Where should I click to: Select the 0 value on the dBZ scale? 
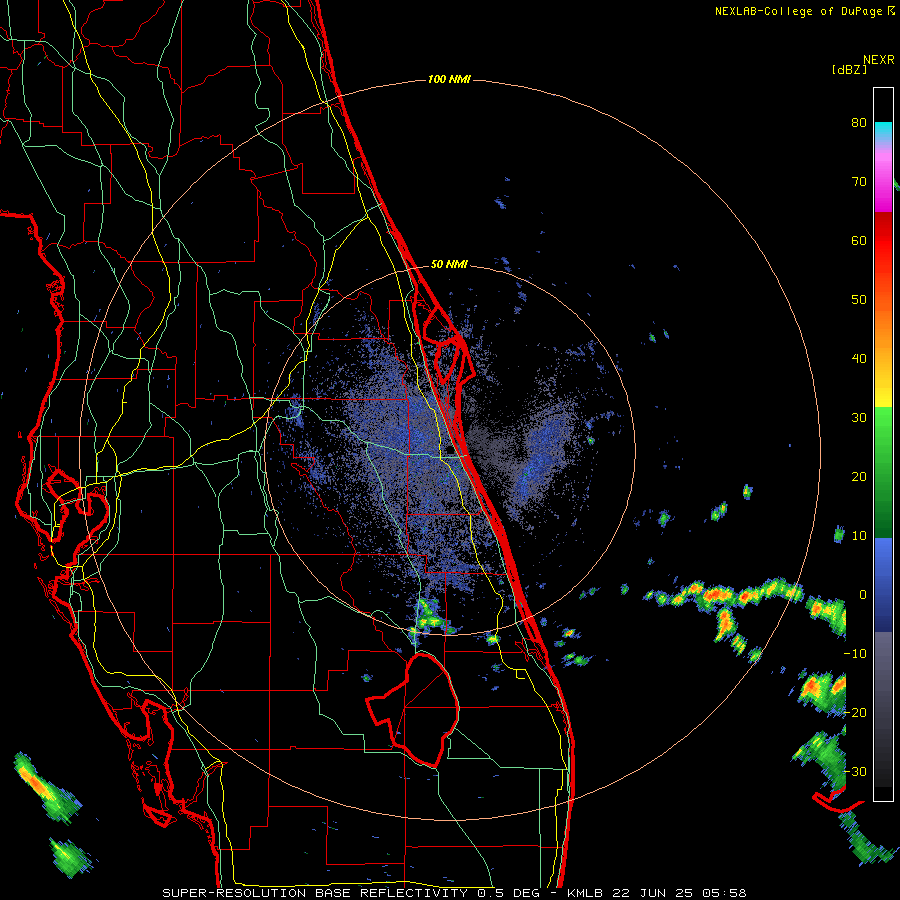tap(863, 595)
